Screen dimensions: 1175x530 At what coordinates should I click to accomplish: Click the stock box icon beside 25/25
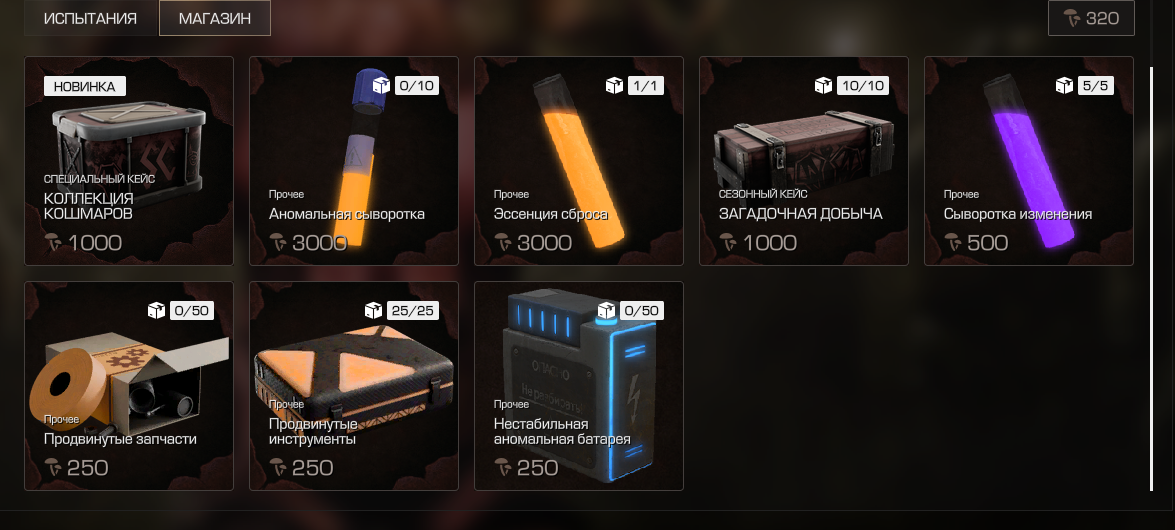click(373, 310)
